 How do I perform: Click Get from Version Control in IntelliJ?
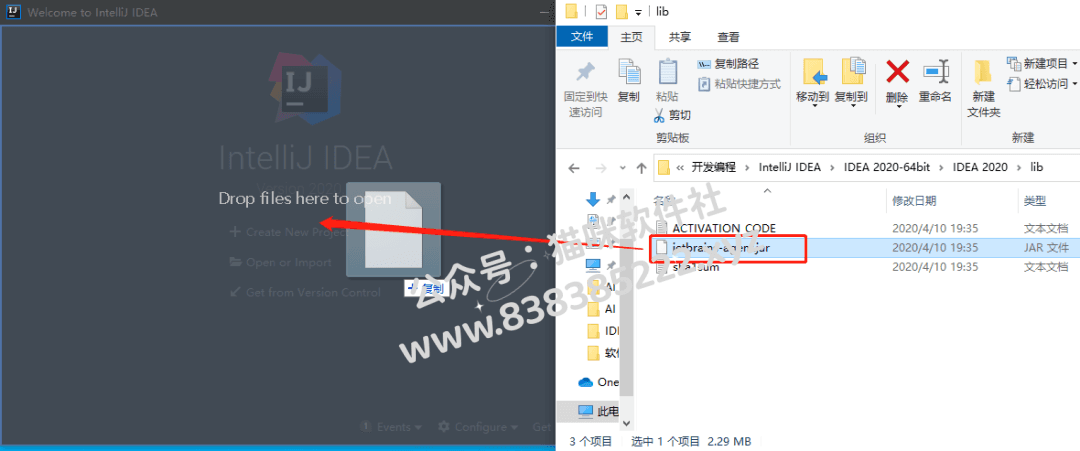click(x=304, y=293)
